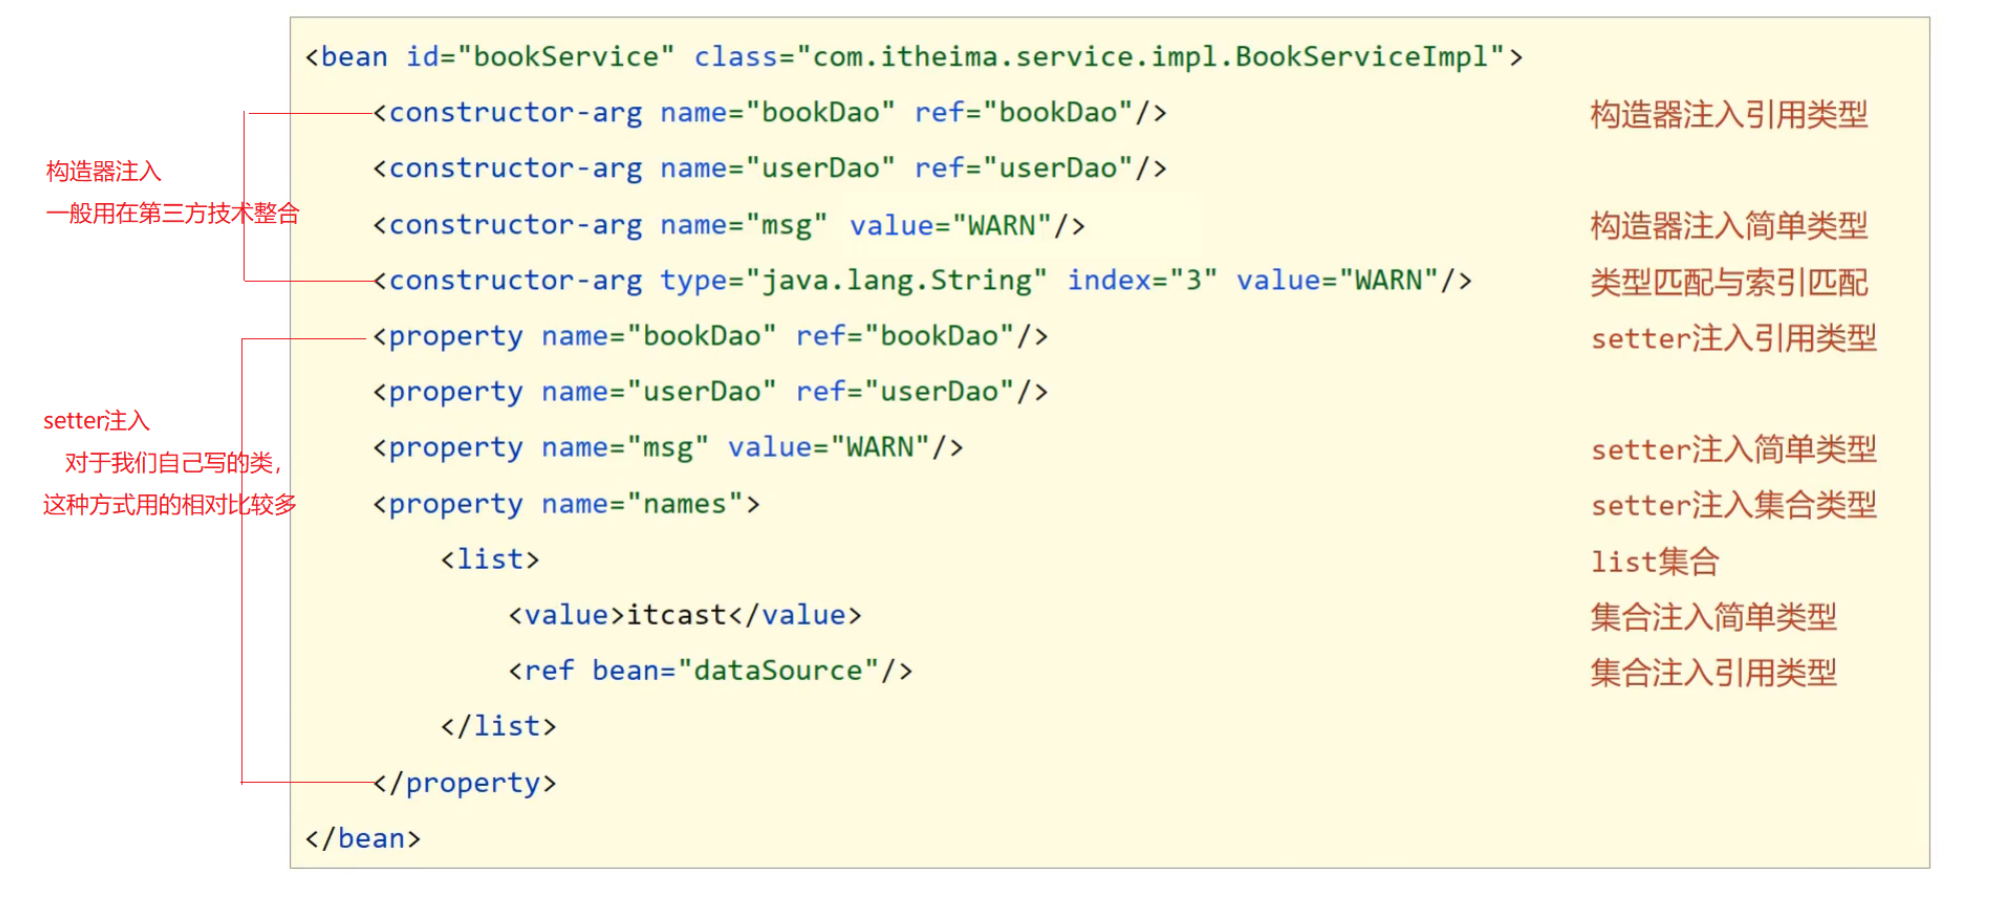Select property name="bookDao" line
Viewport: 2008px width, 904px height.
(711, 337)
